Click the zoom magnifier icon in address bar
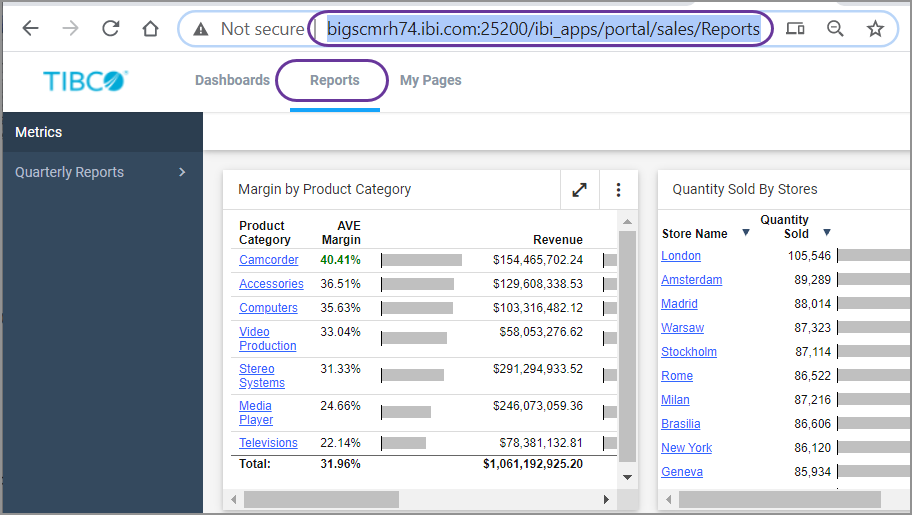The width and height of the screenshot is (912, 515). click(x=836, y=29)
